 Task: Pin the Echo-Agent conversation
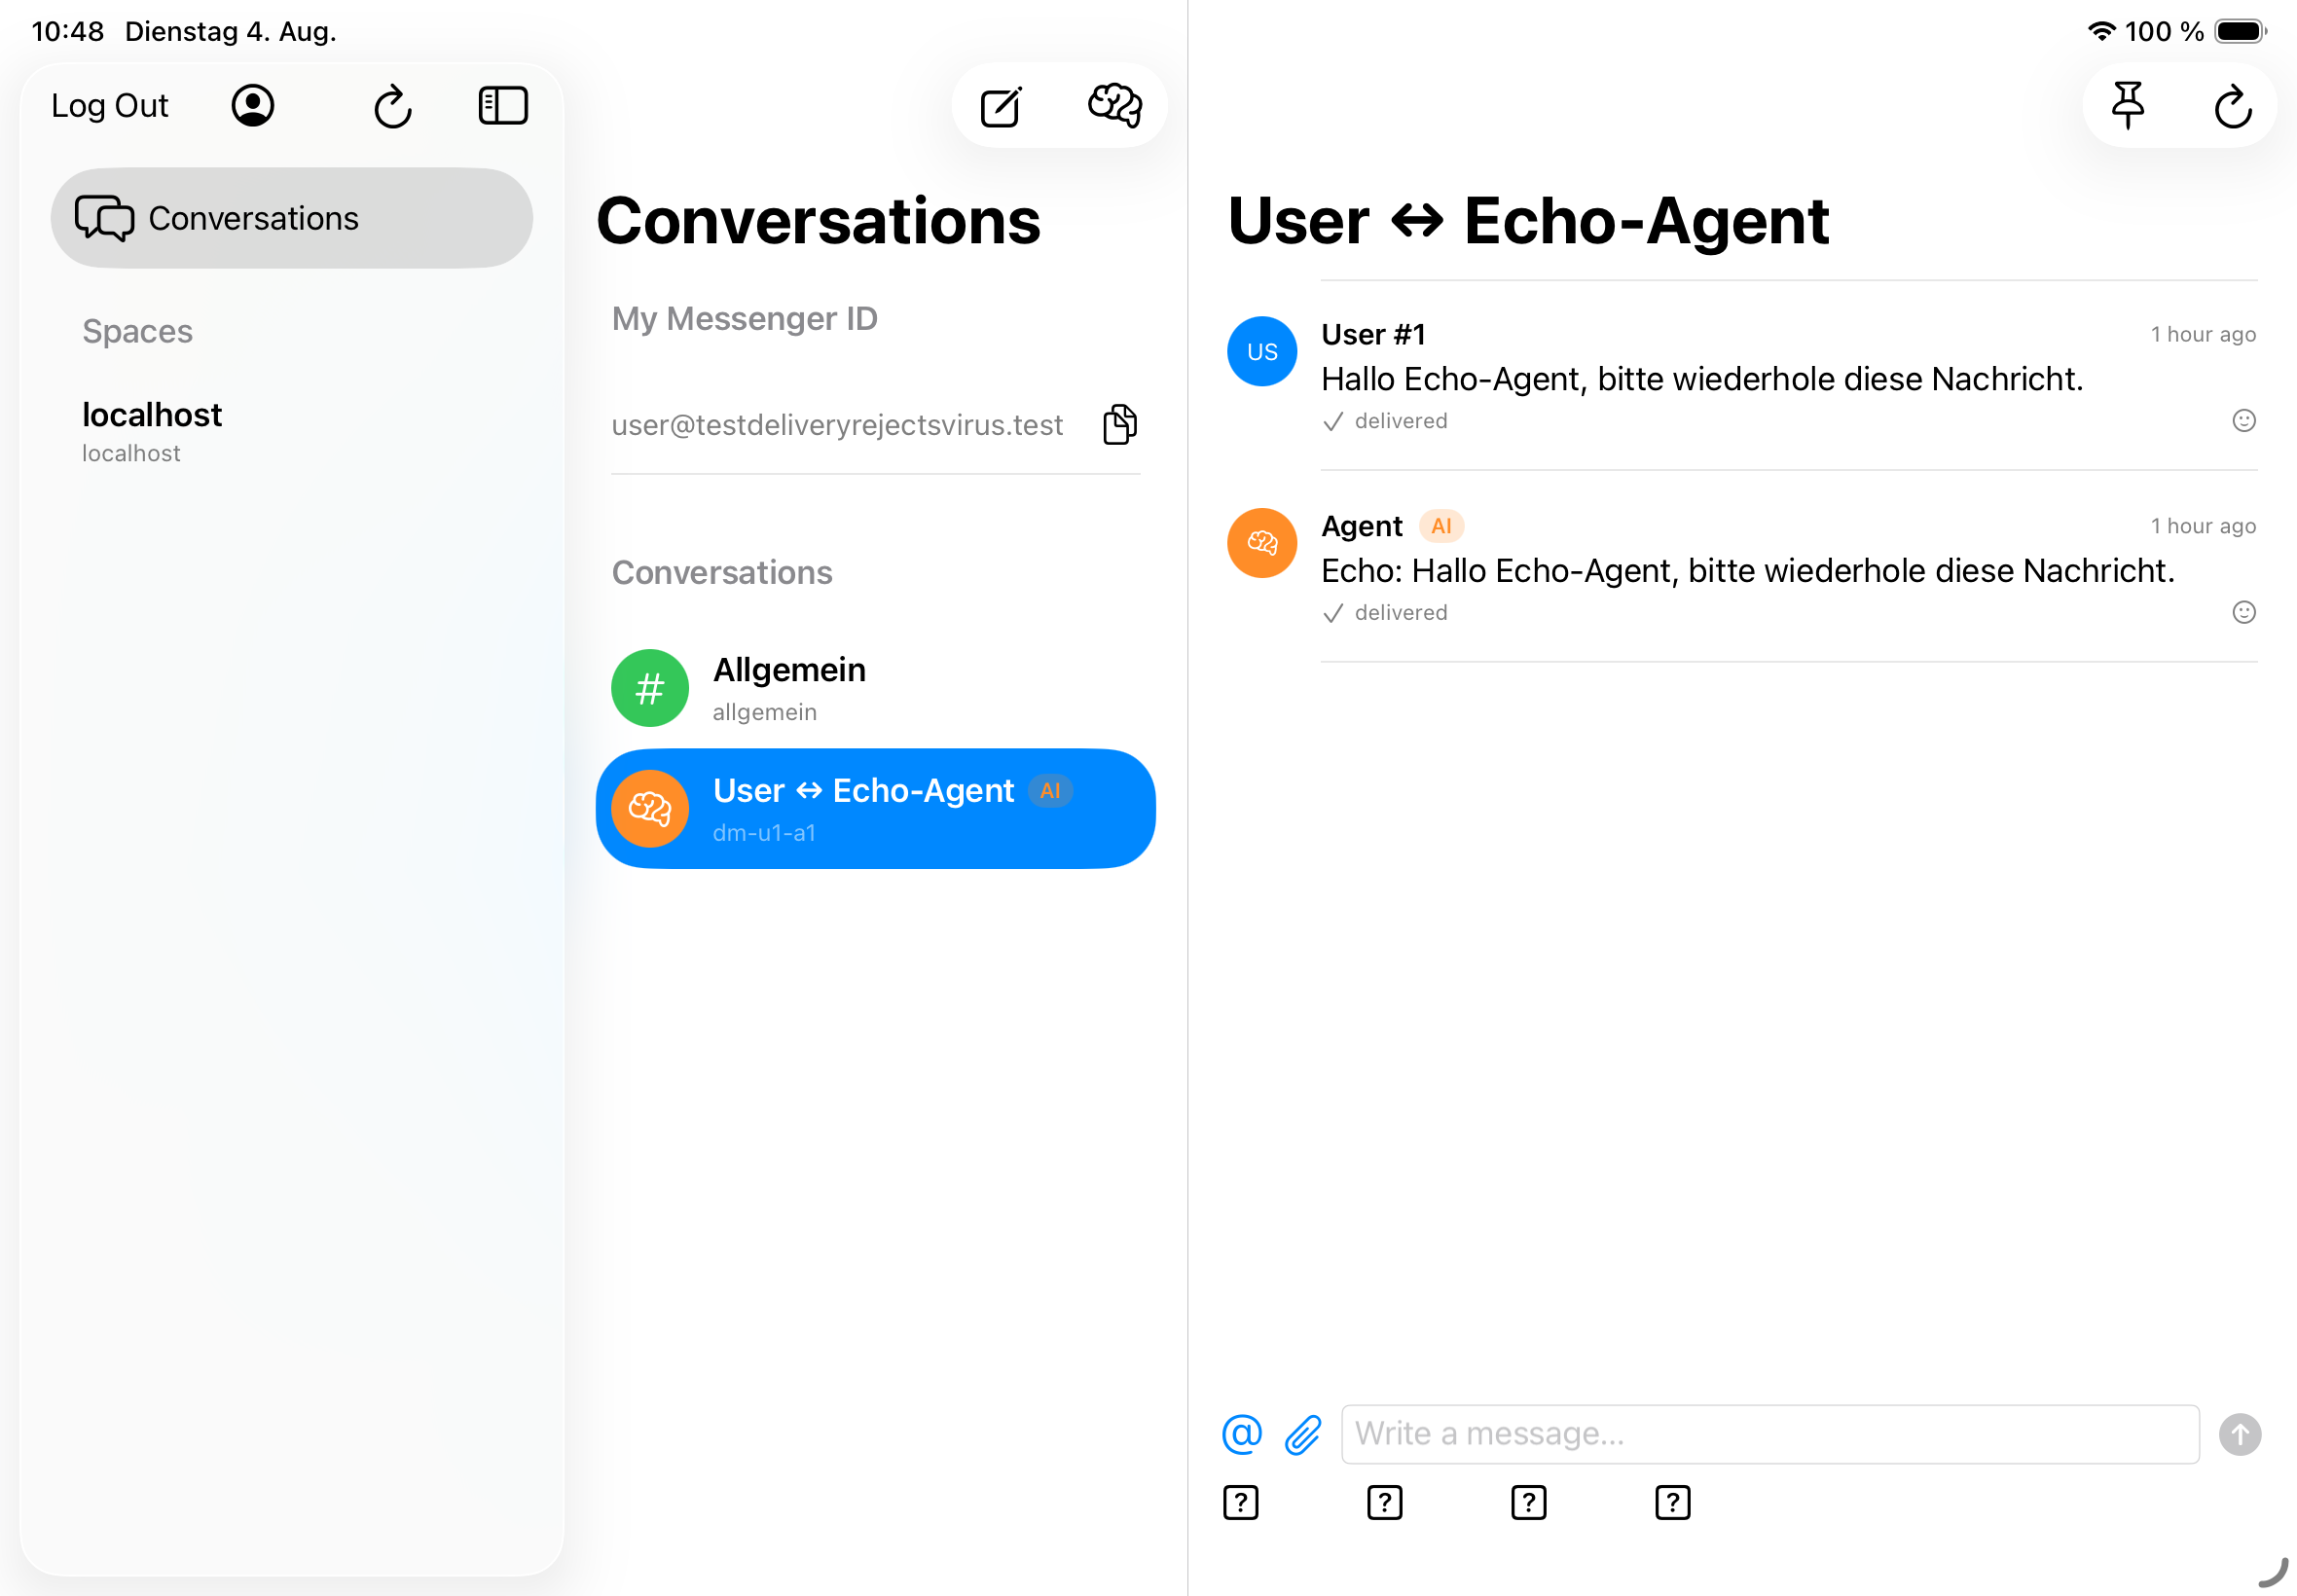tap(2127, 106)
